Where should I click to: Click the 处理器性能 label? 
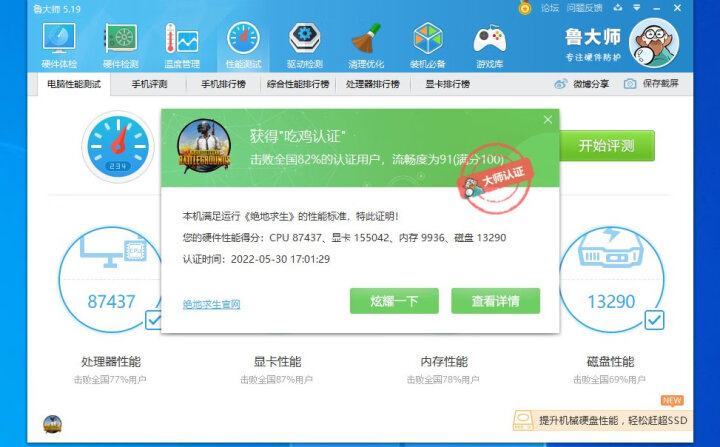pos(111,362)
